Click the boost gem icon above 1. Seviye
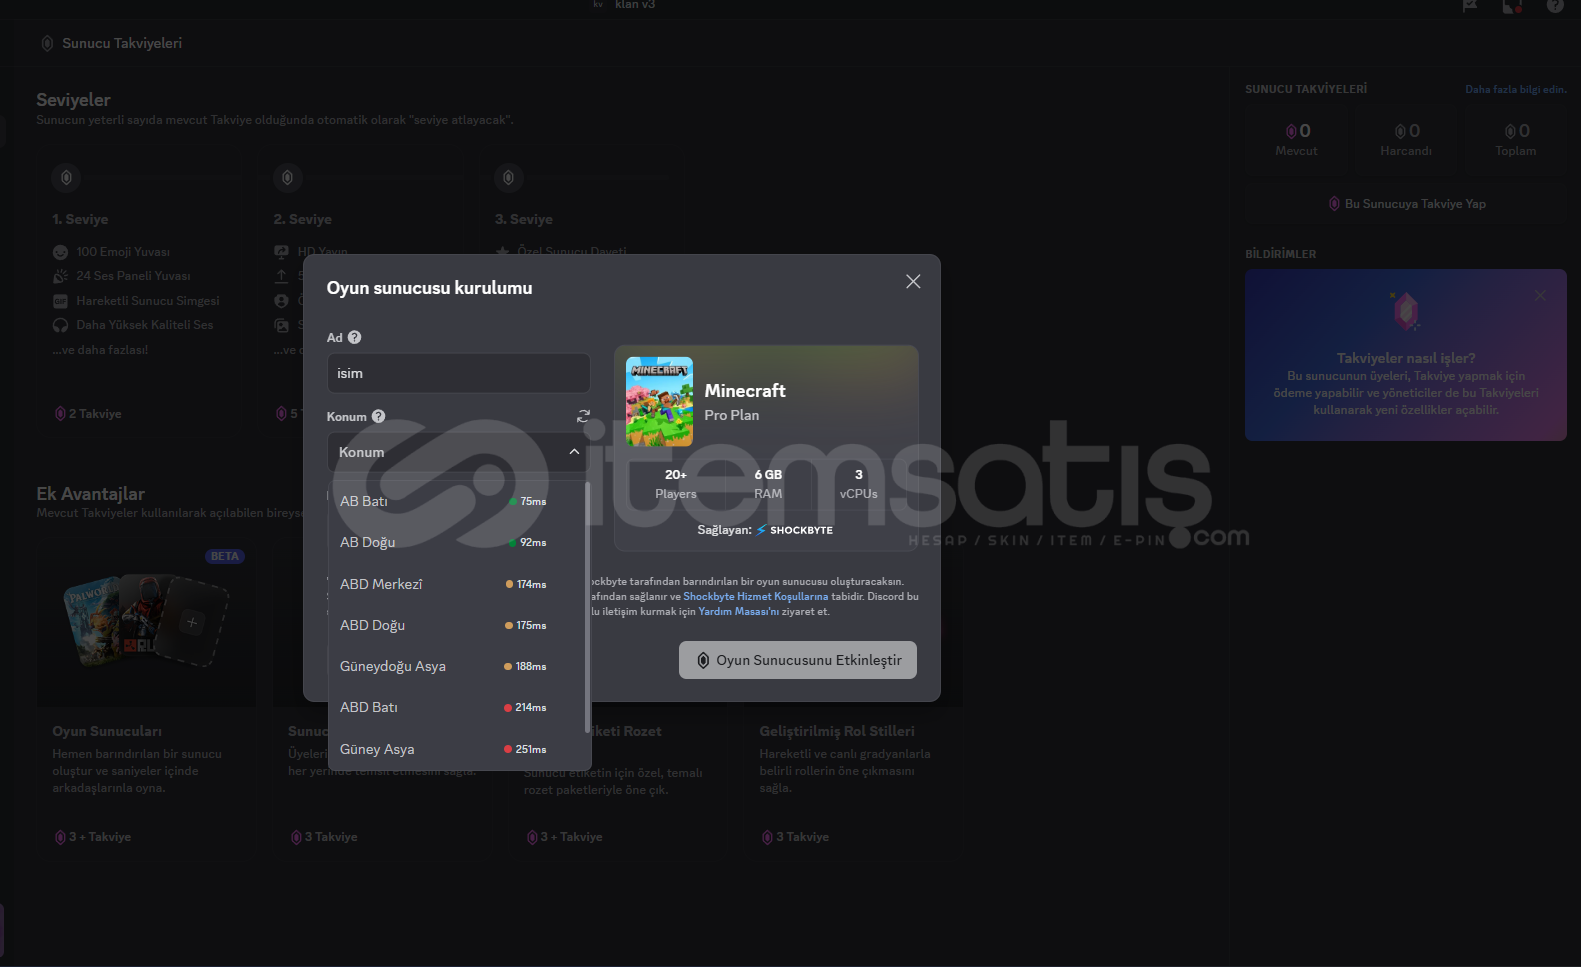The image size is (1581, 967). 66,178
